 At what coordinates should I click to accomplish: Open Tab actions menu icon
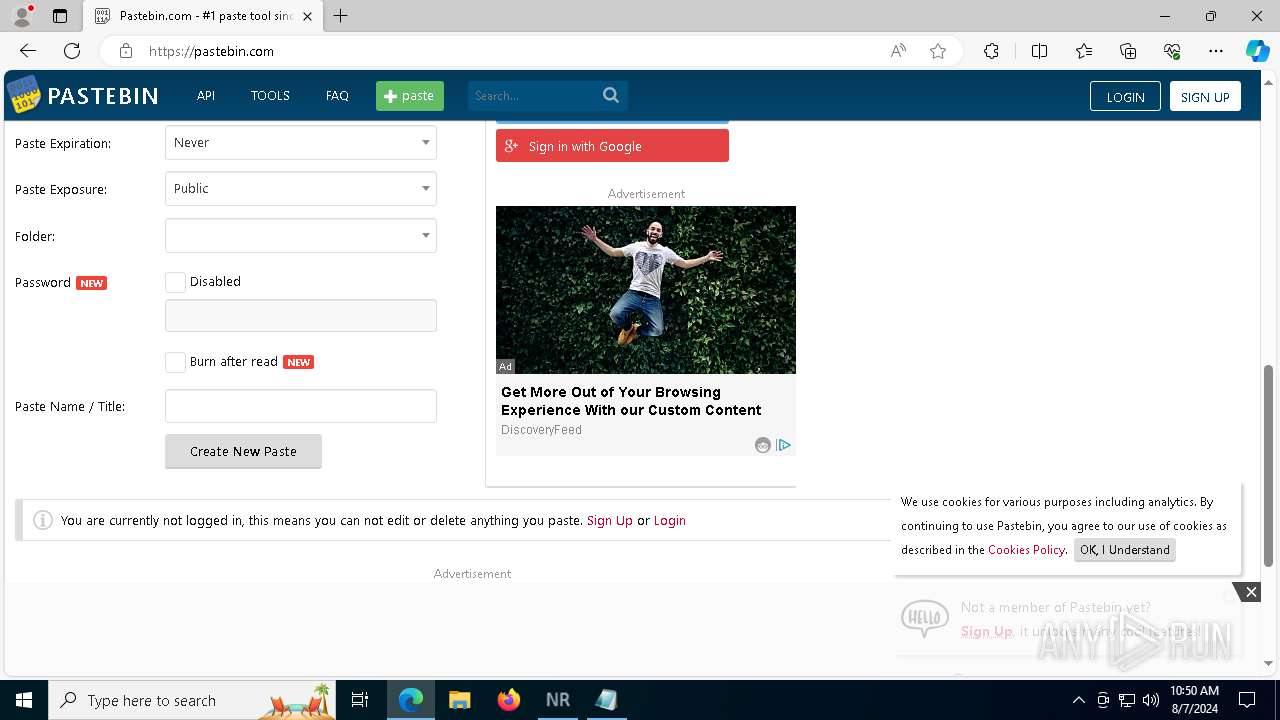point(60,16)
